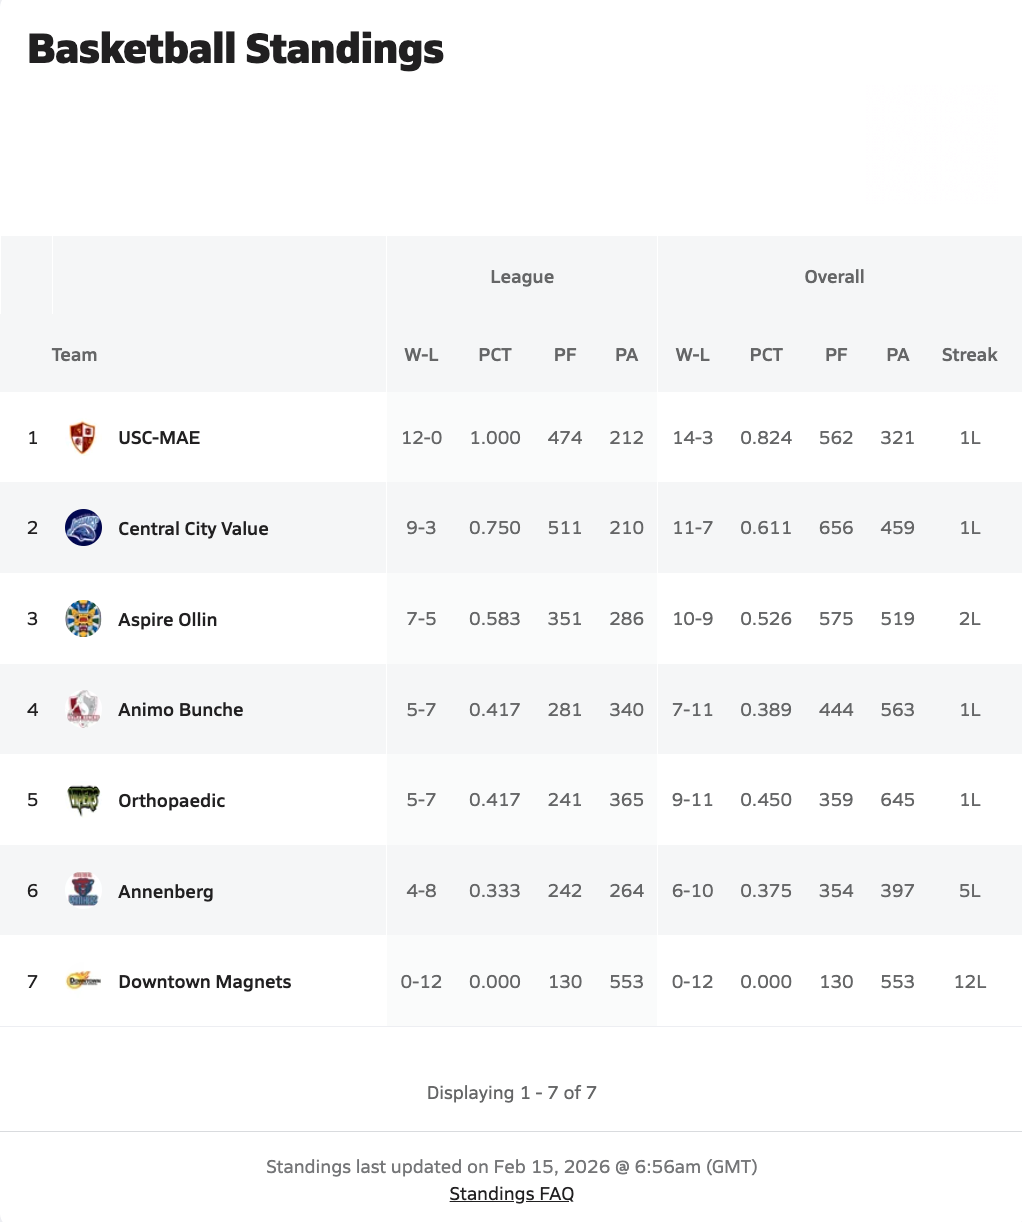Click the USC-MAE team logo
The height and width of the screenshot is (1222, 1022).
click(83, 437)
